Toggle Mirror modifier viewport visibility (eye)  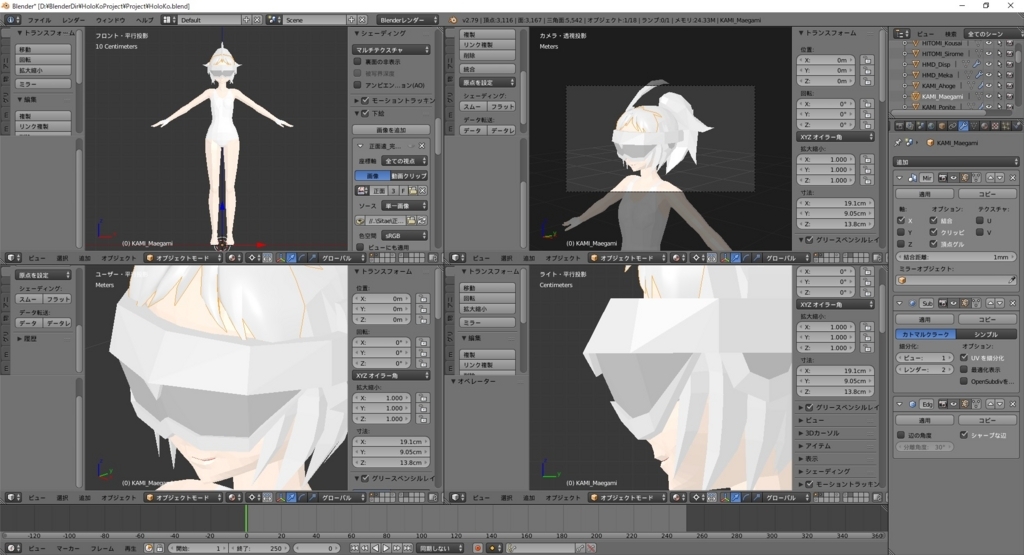953,178
